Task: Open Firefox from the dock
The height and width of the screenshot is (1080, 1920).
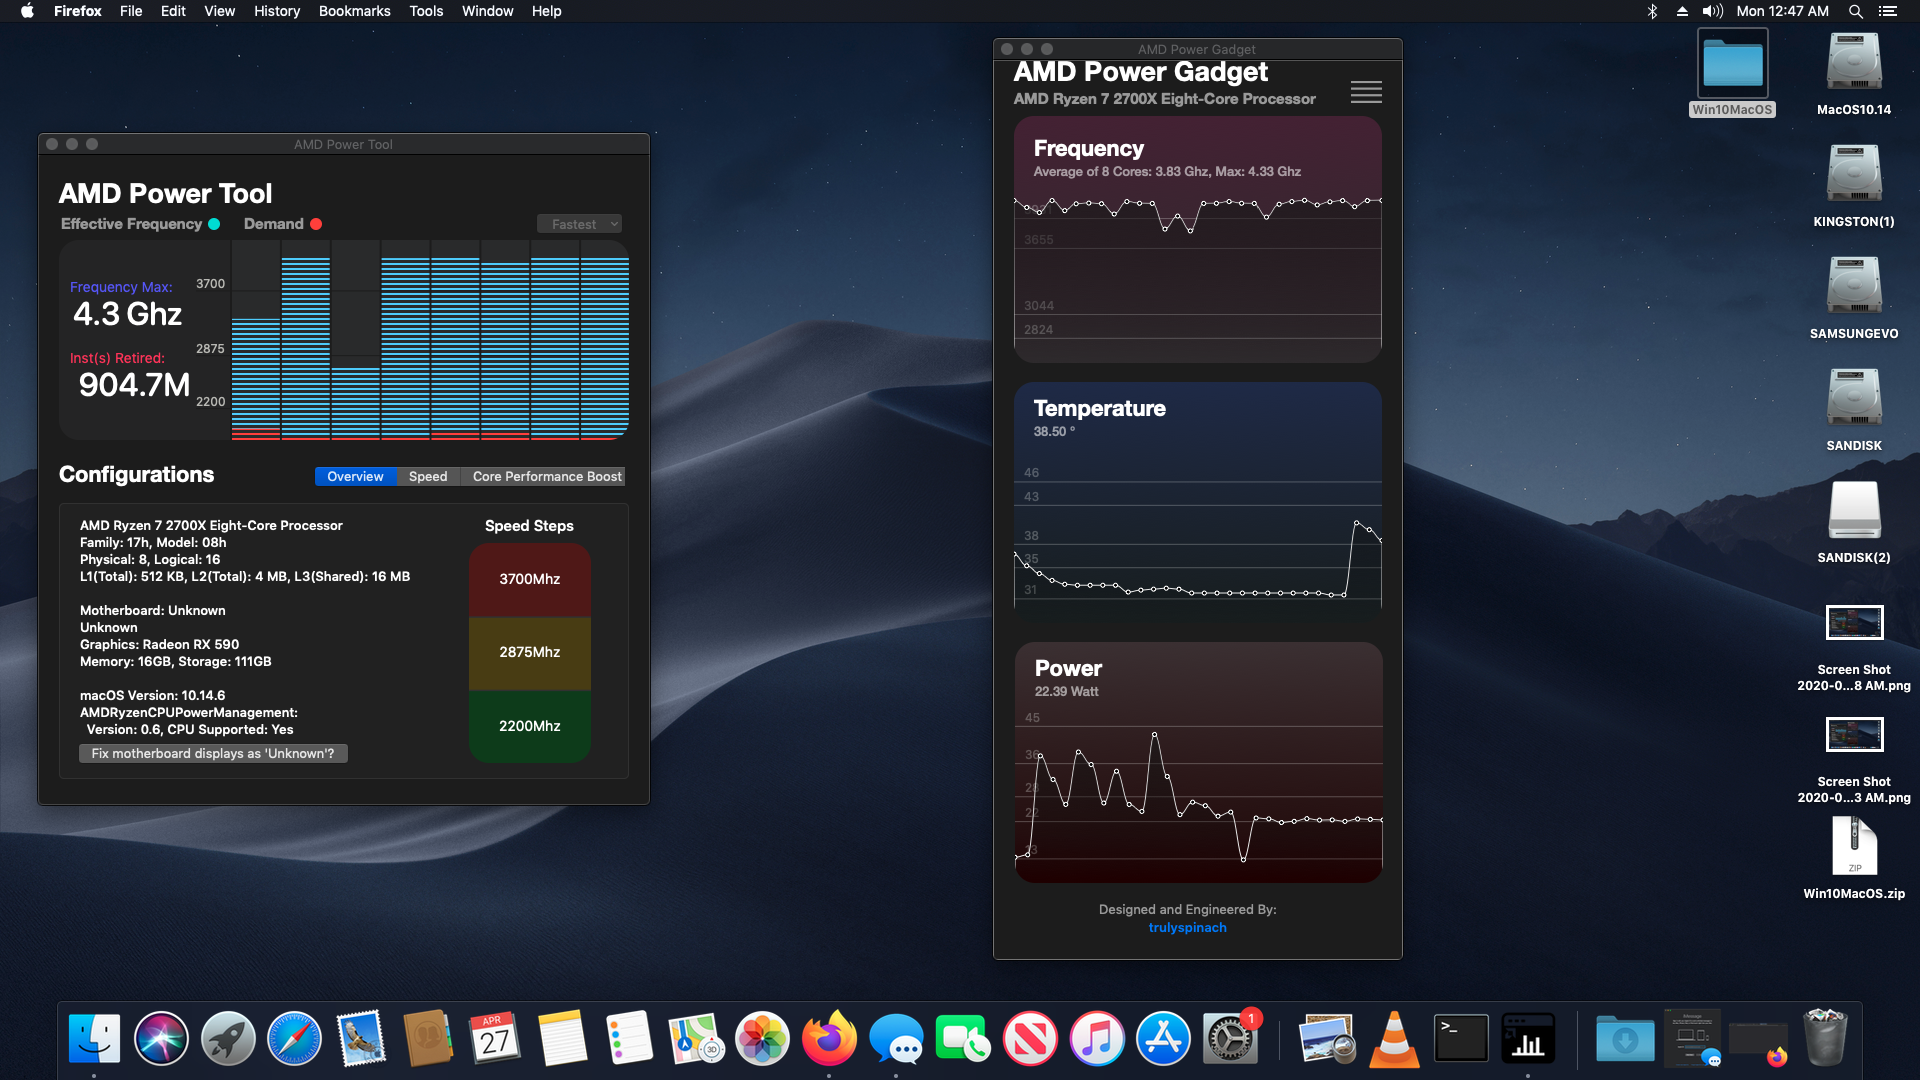Action: (x=829, y=1039)
